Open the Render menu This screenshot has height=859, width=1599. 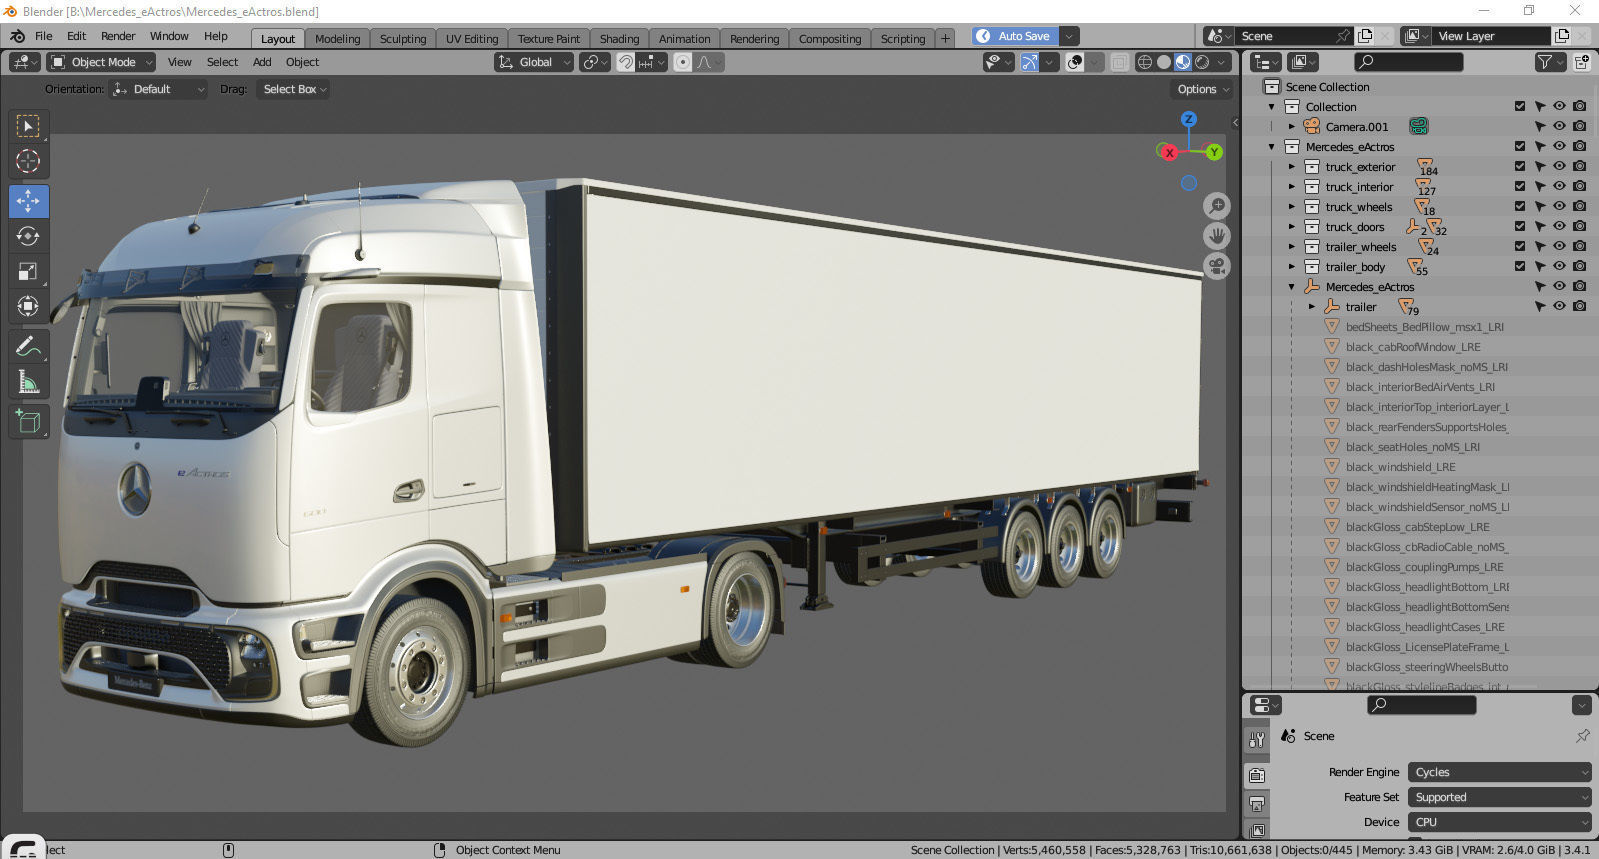click(x=118, y=36)
